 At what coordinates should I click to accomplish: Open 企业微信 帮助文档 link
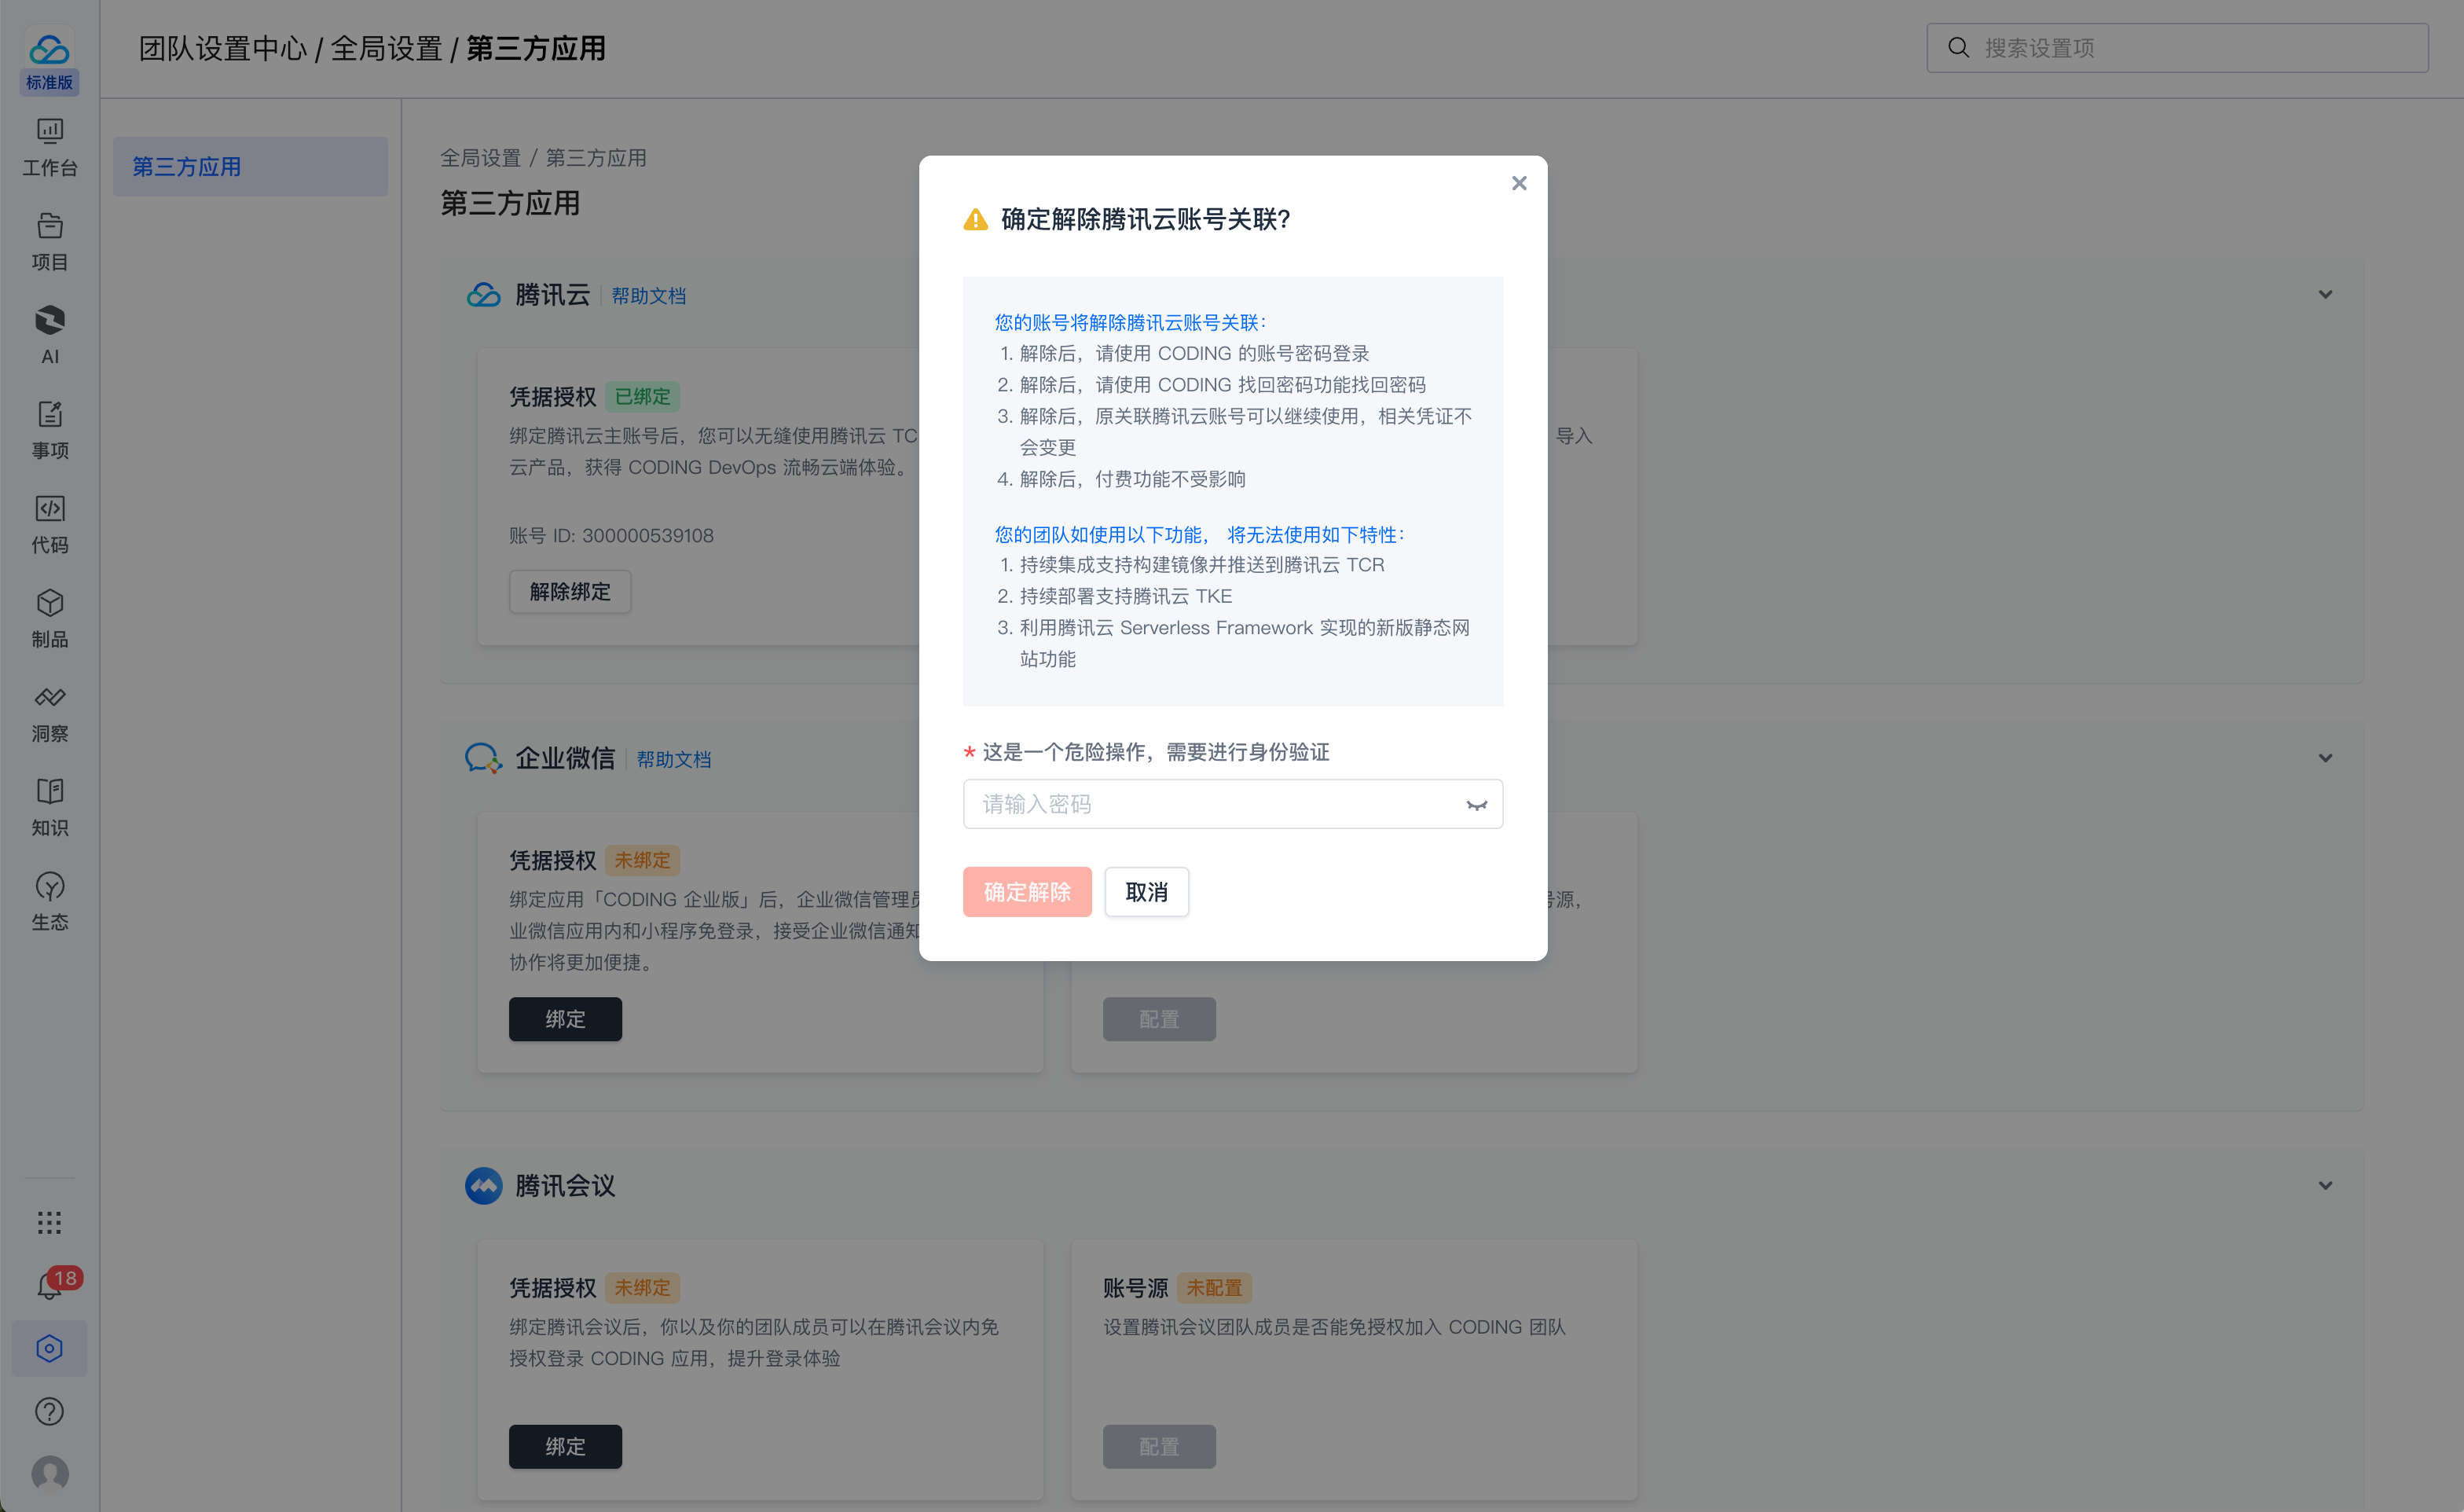click(x=674, y=759)
